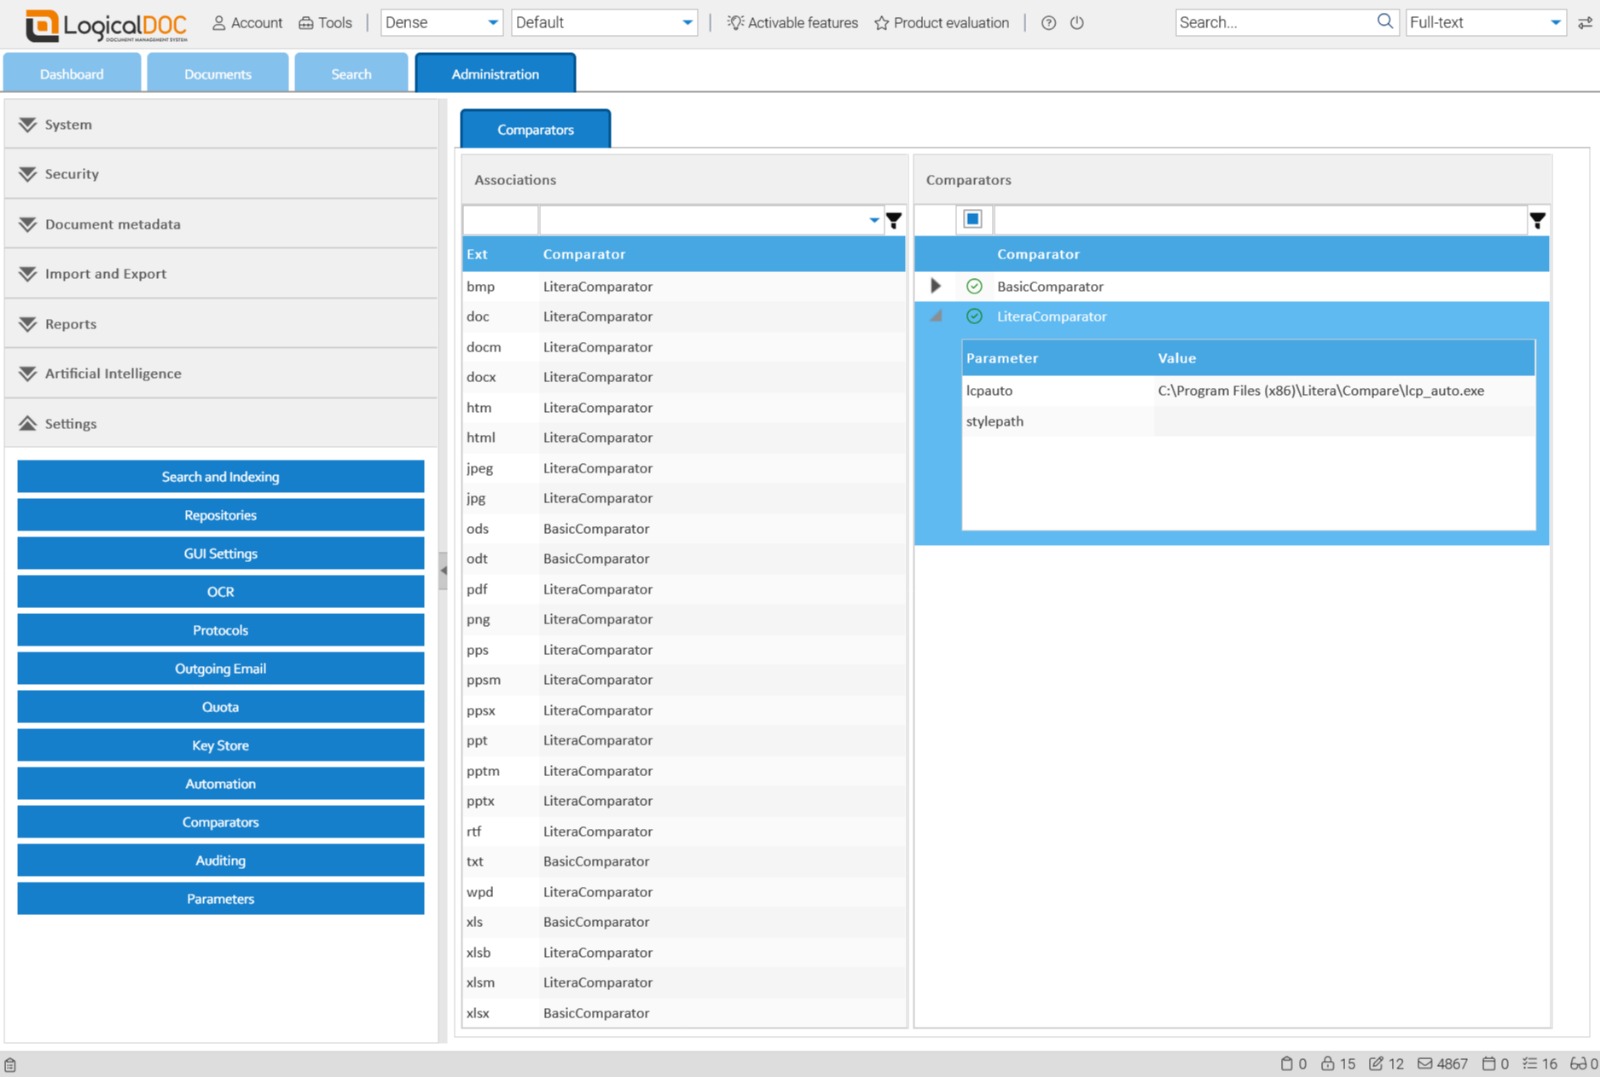Screen dimensions: 1600x1077
Task: Open messages envelope icon showing 4867
Action: 1425,1064
